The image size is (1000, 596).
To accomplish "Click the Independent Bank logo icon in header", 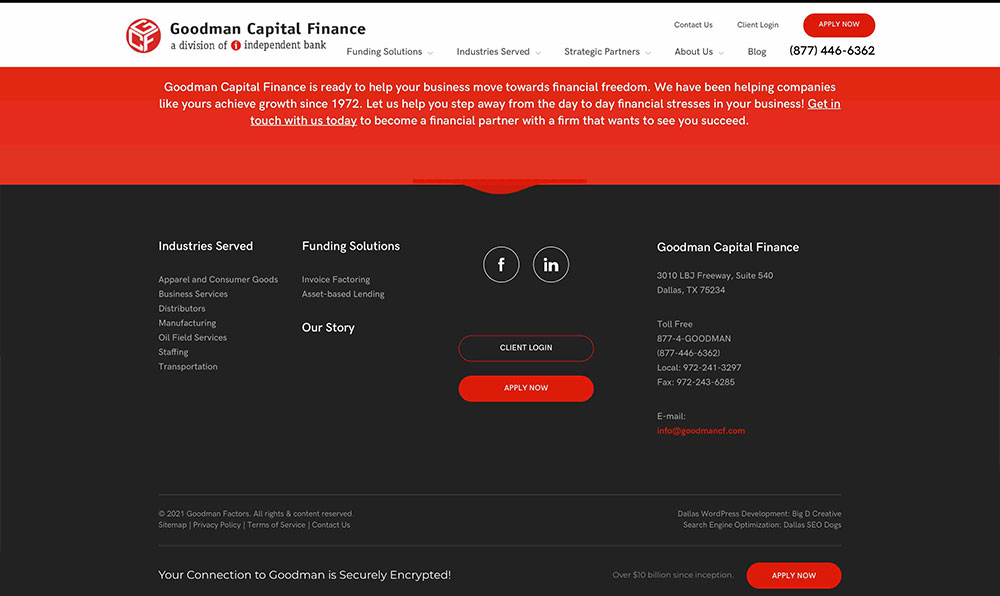I will [236, 45].
